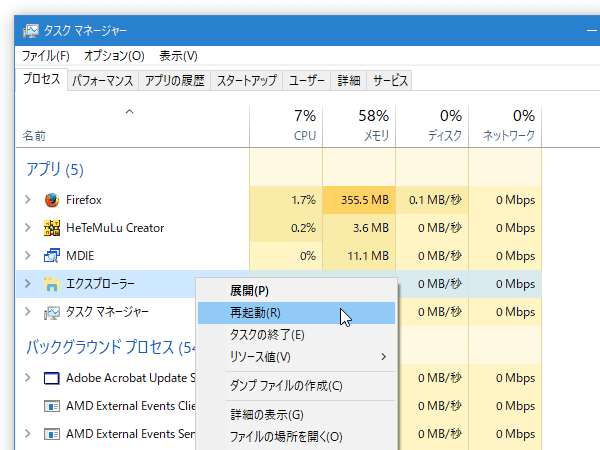
Task: Open the オプション(O) menu
Action: point(114,56)
